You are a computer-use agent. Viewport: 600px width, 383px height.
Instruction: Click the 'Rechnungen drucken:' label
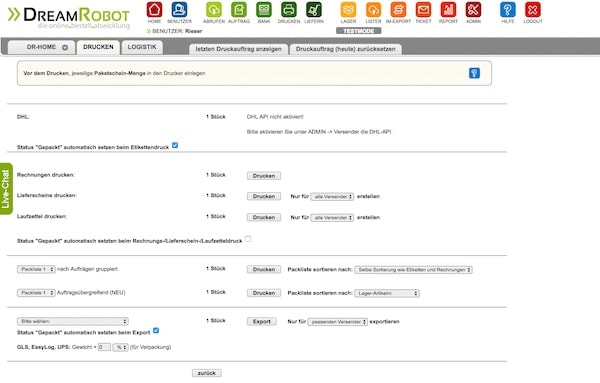point(46,175)
